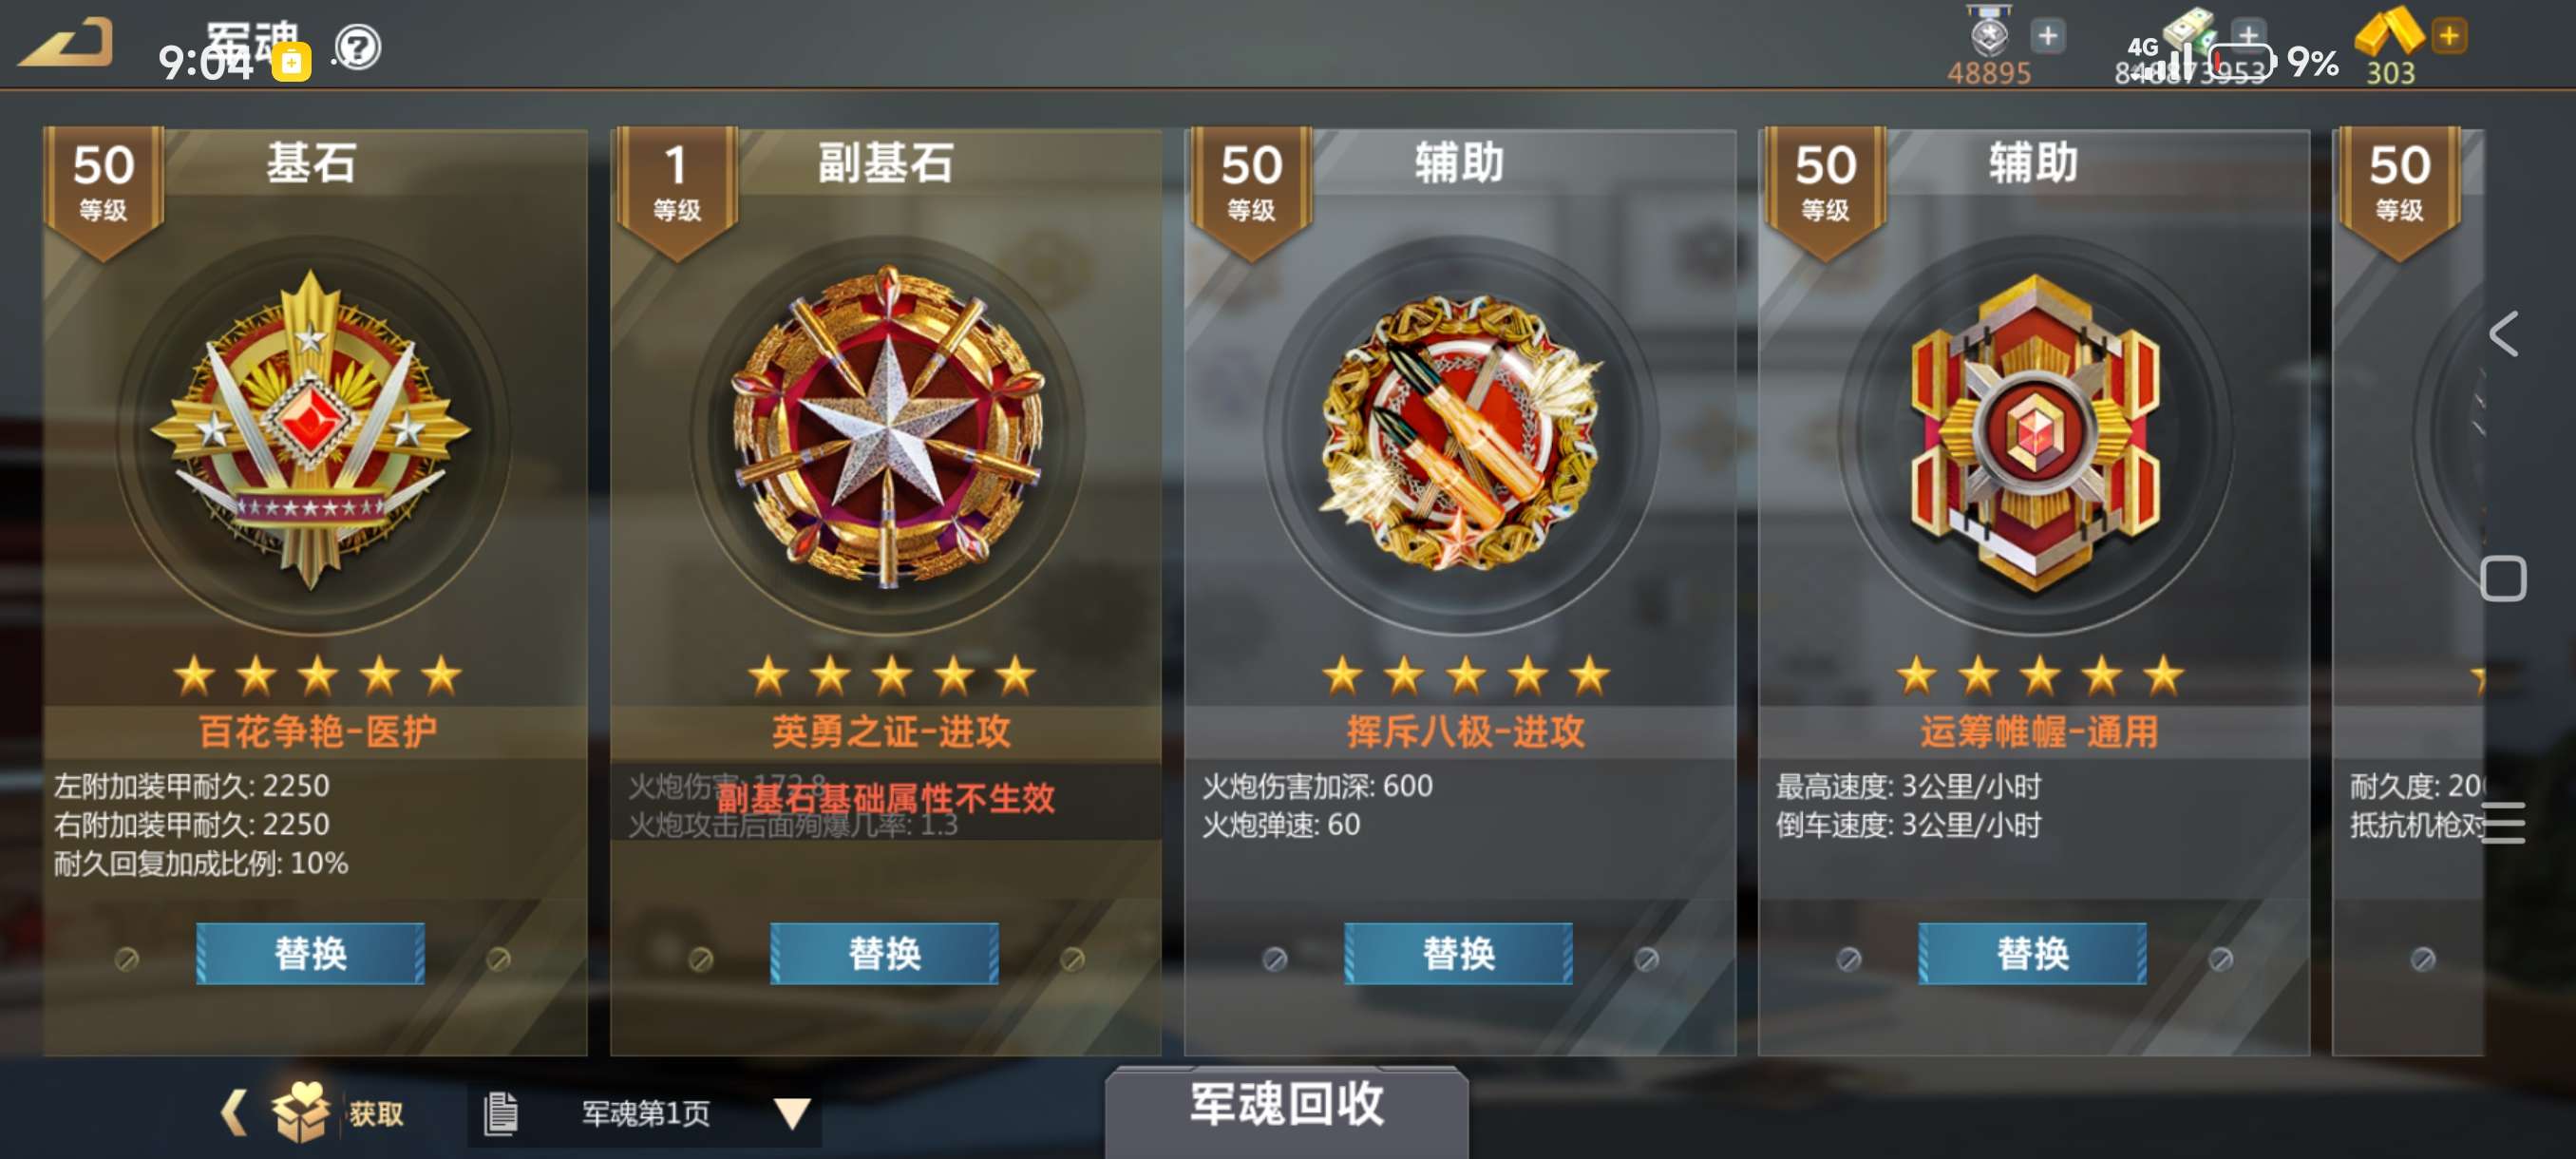The image size is (2576, 1159).
Task: Open the 军魂第1页 page selector
Action: pyautogui.click(x=645, y=1113)
